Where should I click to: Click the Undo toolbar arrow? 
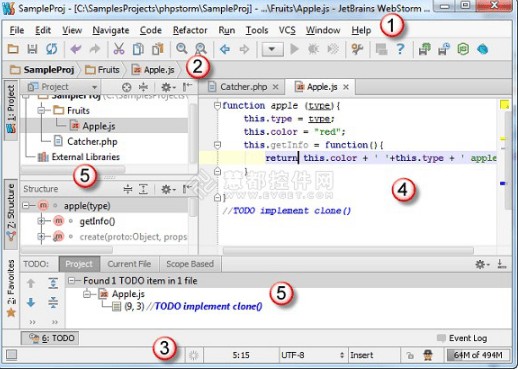(76, 49)
